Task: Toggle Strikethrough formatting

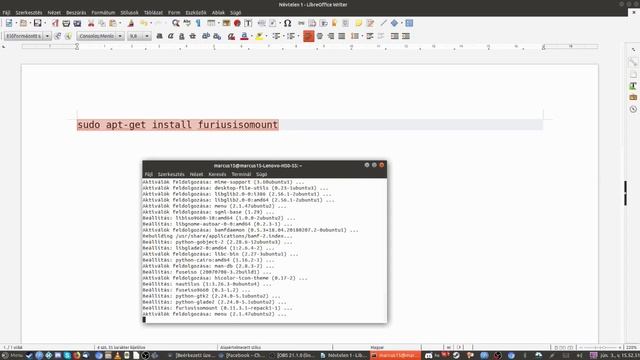Action: tap(193, 36)
